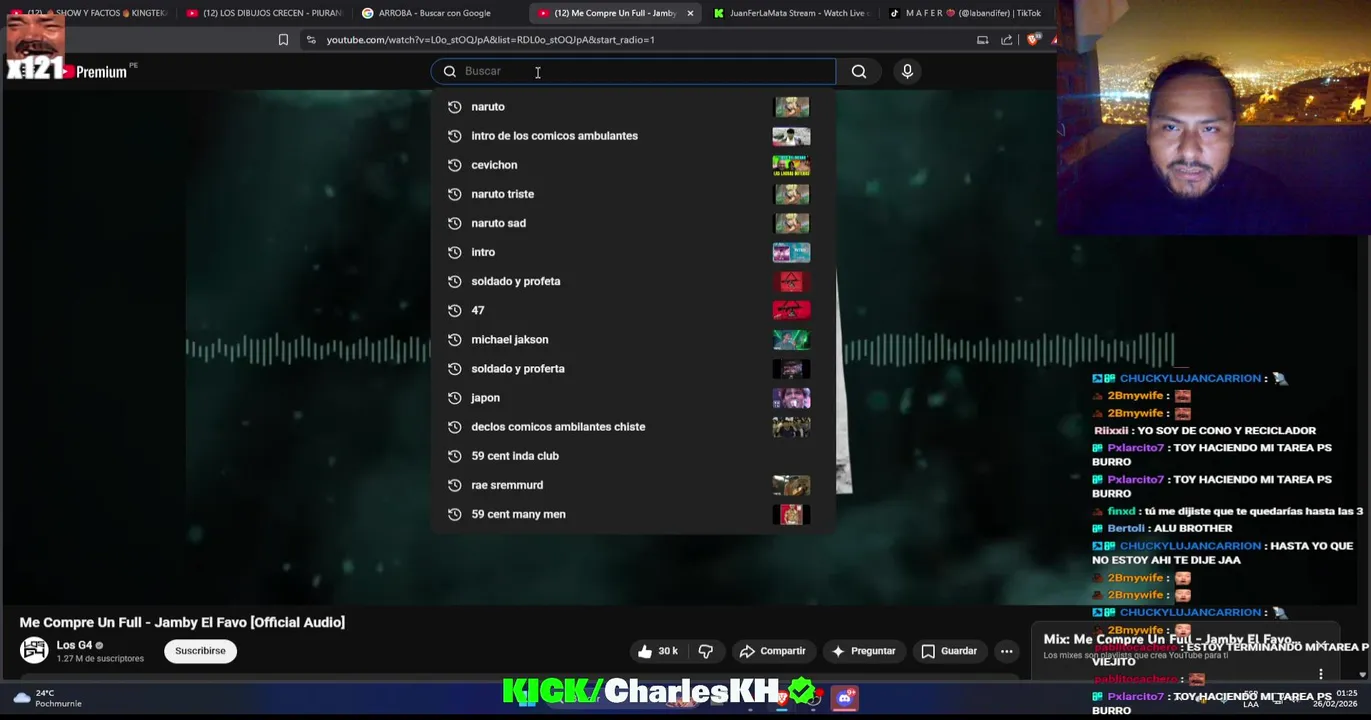Click history clock icon beside 'japon'
1371x720 pixels.
454,397
